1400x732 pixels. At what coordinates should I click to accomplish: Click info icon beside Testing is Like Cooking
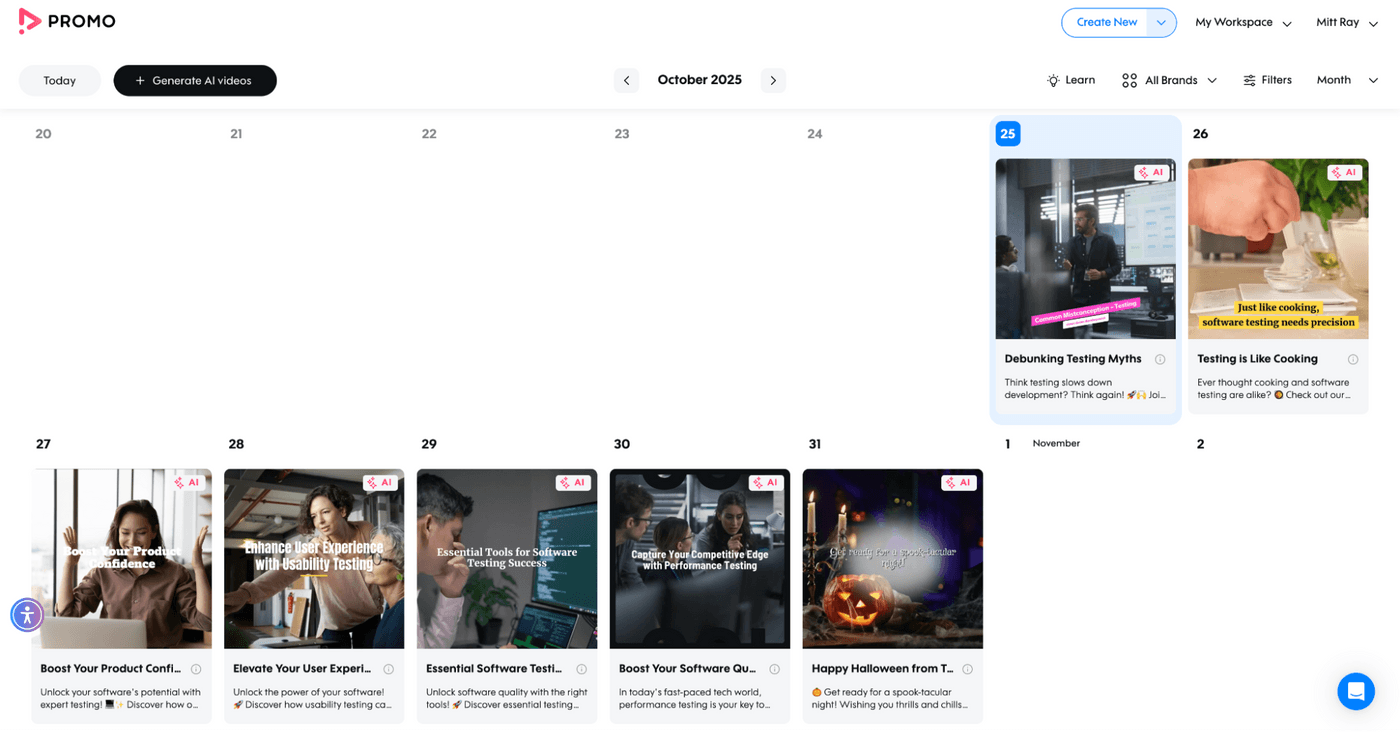[x=1353, y=359]
